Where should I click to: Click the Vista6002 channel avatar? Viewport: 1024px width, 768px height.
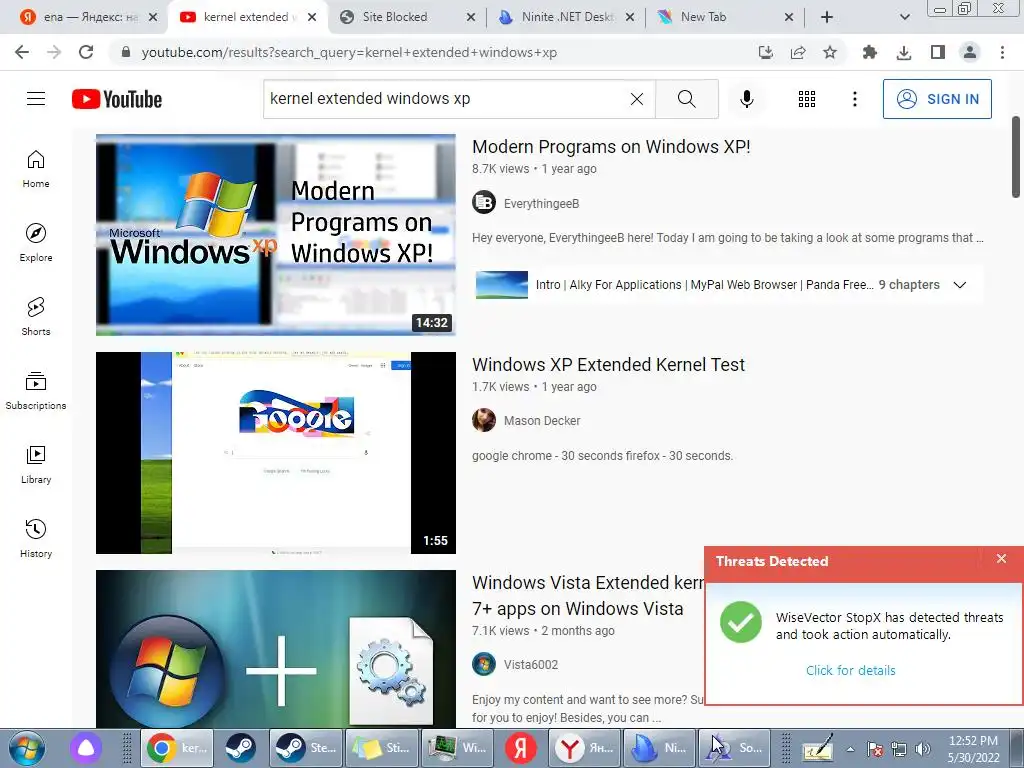(484, 664)
